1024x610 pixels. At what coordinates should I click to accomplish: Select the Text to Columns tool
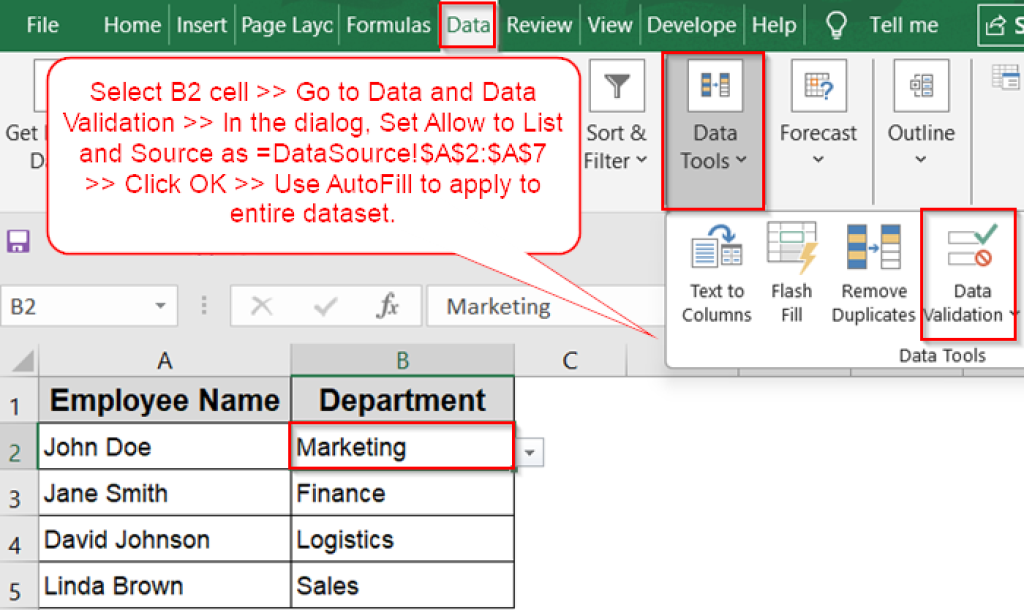point(716,270)
